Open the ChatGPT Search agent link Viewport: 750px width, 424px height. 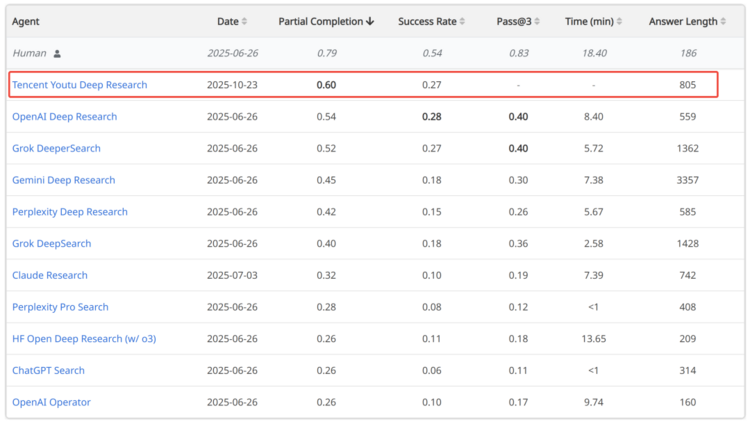[49, 371]
